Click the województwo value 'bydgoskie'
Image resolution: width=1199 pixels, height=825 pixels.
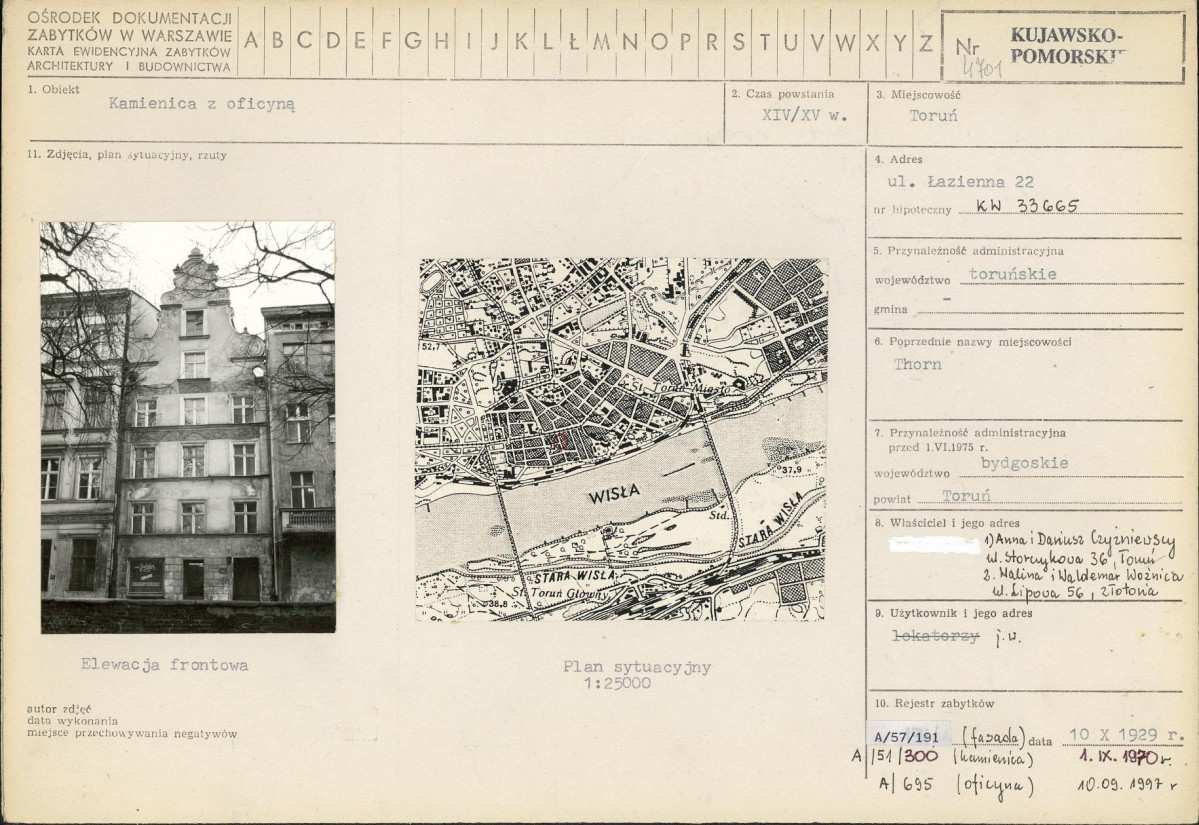[x=1026, y=463]
